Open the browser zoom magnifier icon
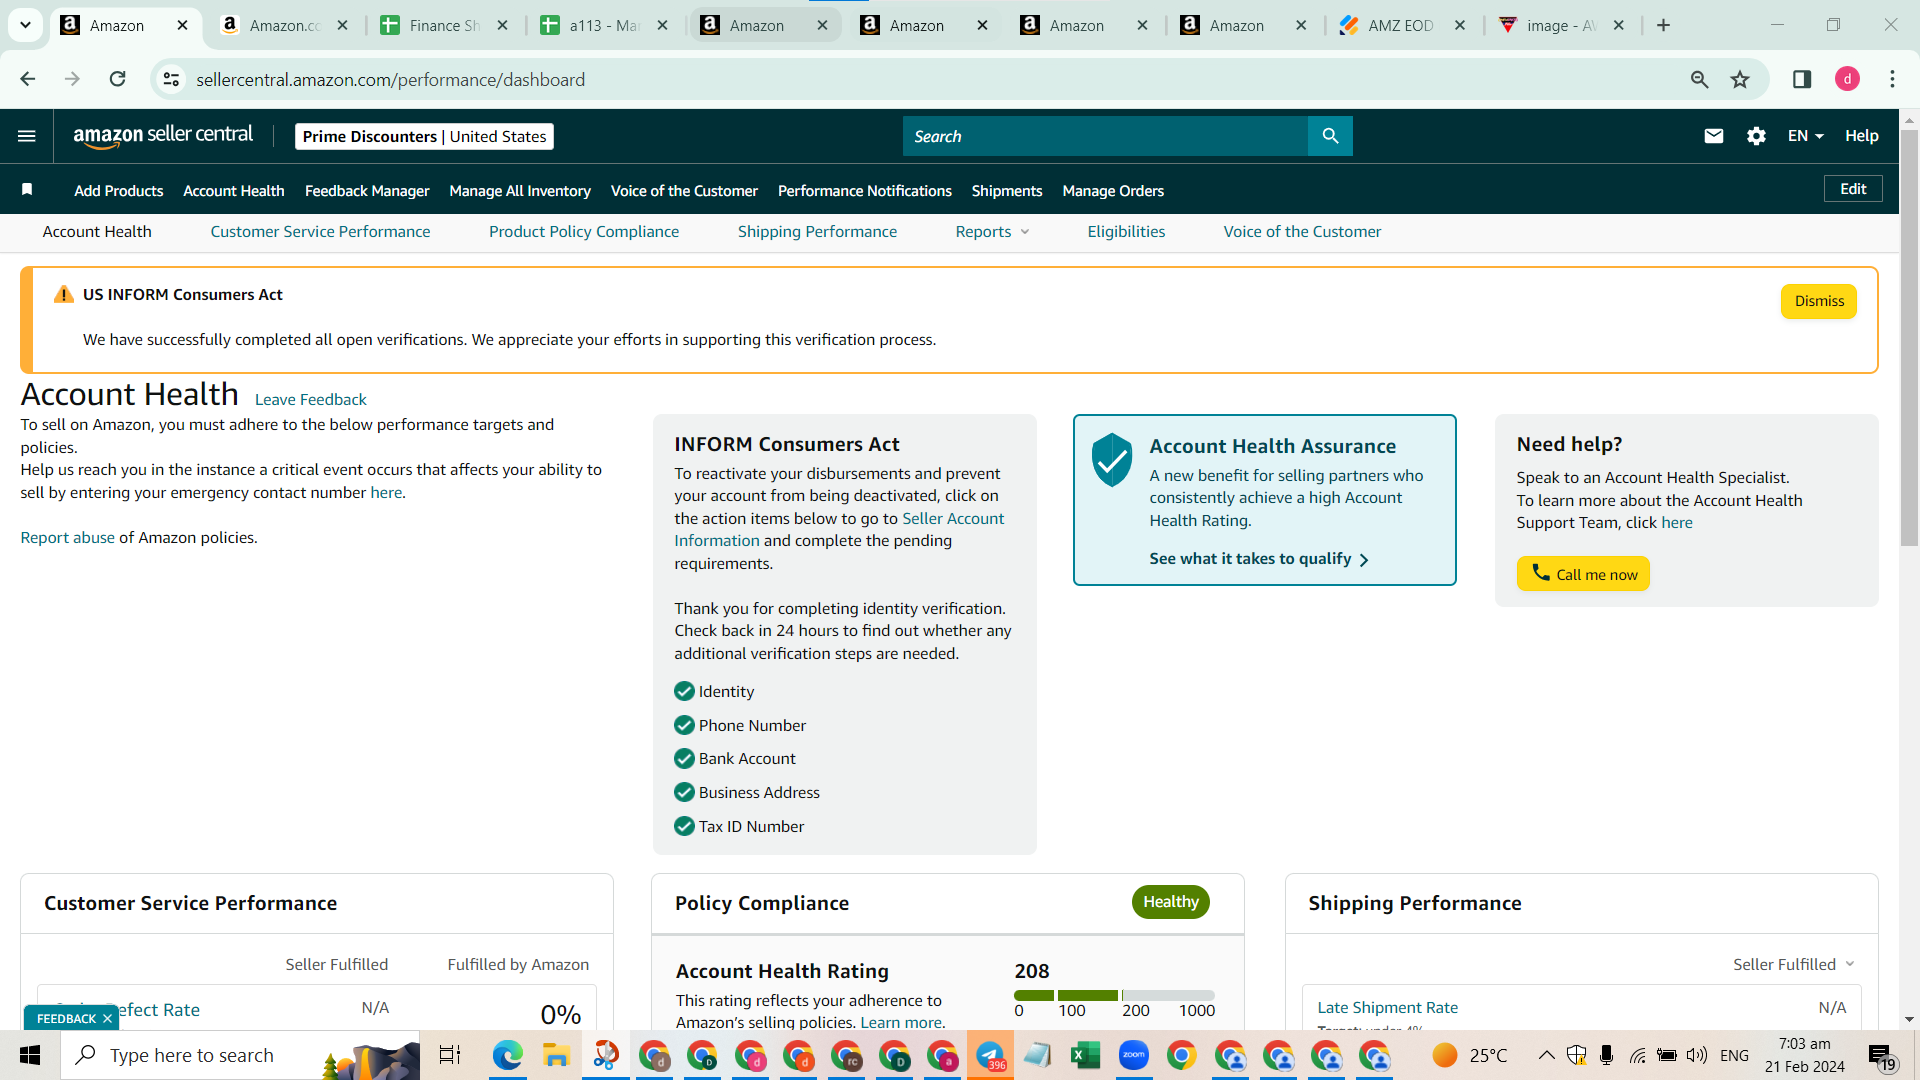Viewport: 1920px width, 1080px height. 1699,79
